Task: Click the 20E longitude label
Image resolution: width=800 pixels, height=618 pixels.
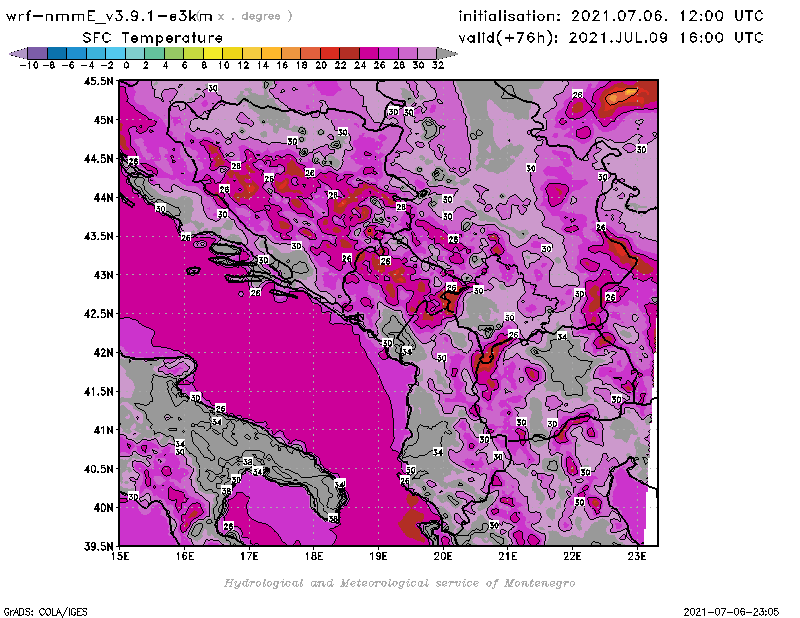Action: pyautogui.click(x=443, y=556)
